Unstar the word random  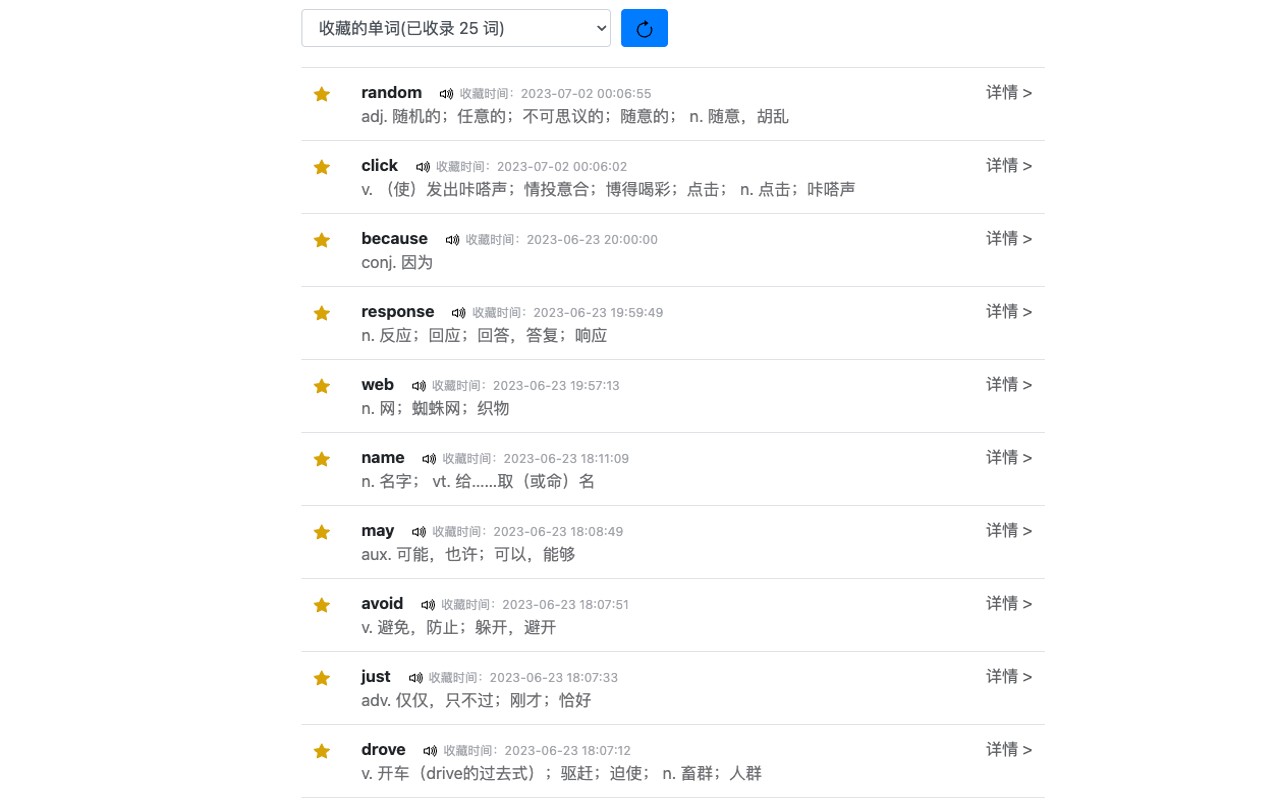point(322,94)
